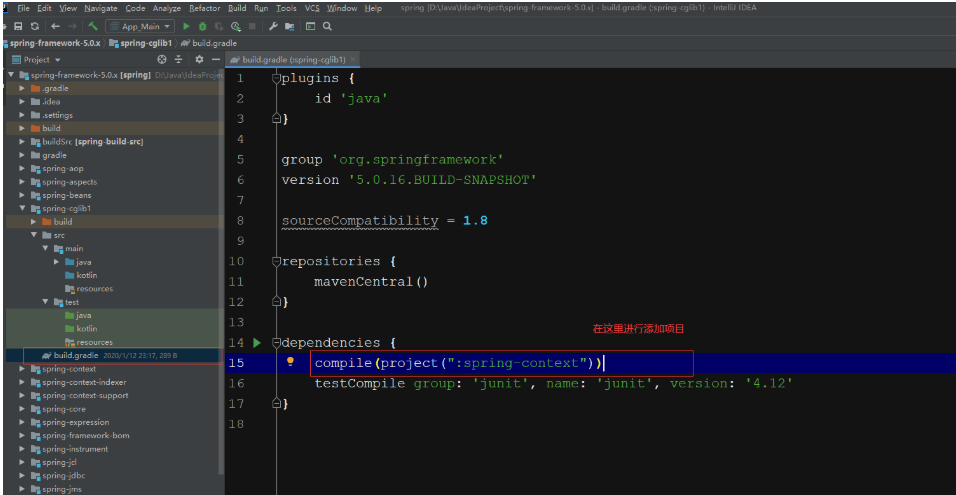This screenshot has height=495, width=956.
Task: Open the File menu
Action: (x=24, y=9)
